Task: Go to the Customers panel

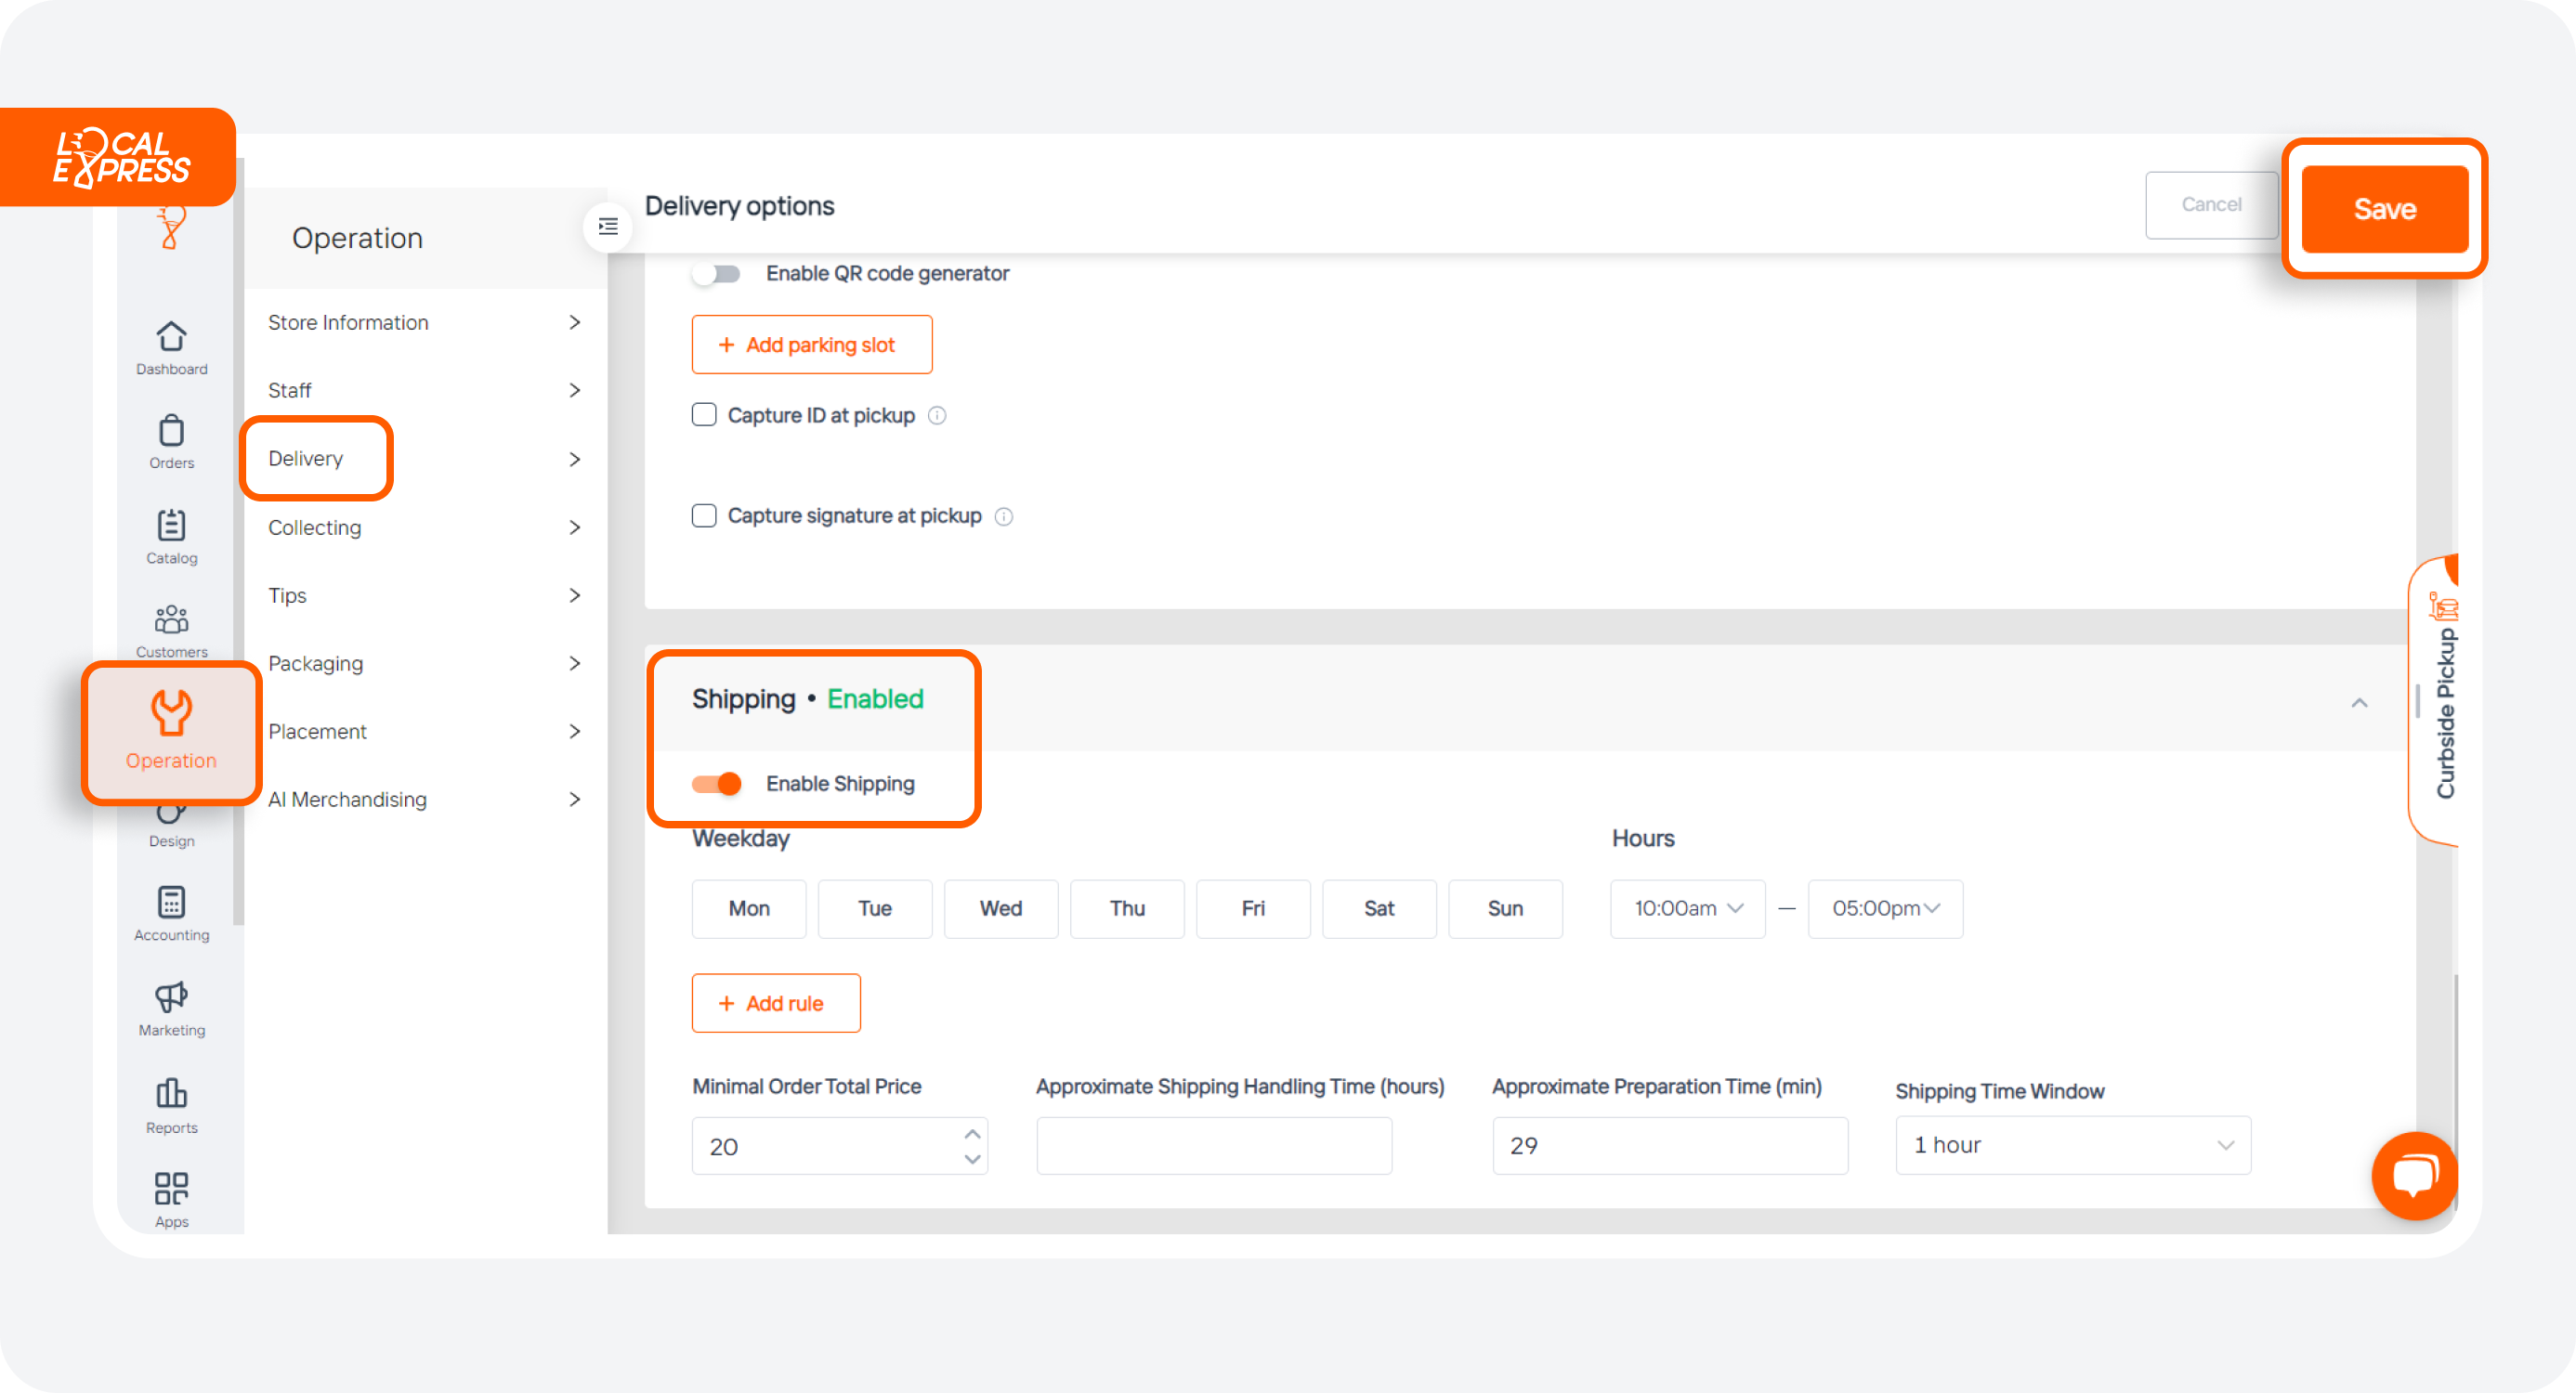Action: [171, 628]
